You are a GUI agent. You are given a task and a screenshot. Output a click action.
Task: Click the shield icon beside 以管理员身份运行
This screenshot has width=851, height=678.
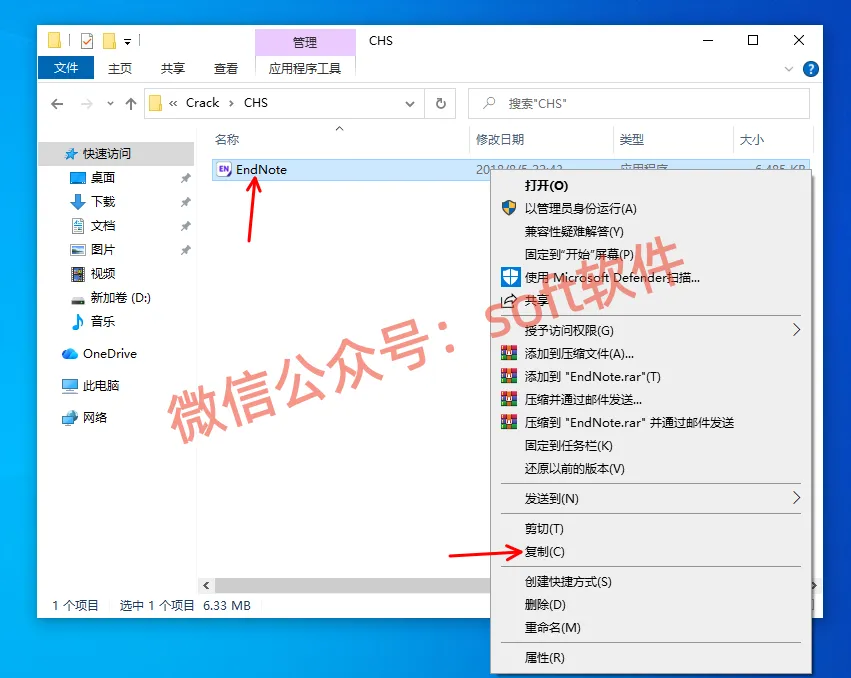click(509, 208)
